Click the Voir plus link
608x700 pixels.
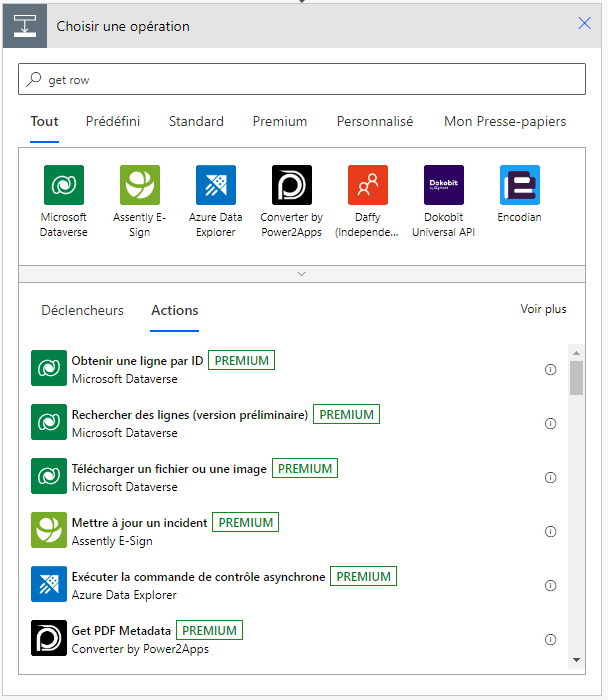[543, 309]
